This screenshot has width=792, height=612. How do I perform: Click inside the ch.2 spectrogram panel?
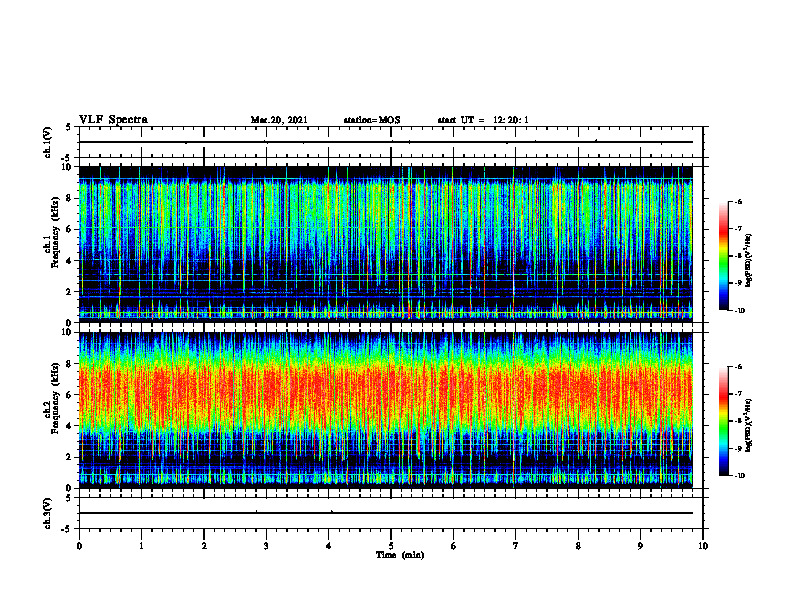(386, 410)
